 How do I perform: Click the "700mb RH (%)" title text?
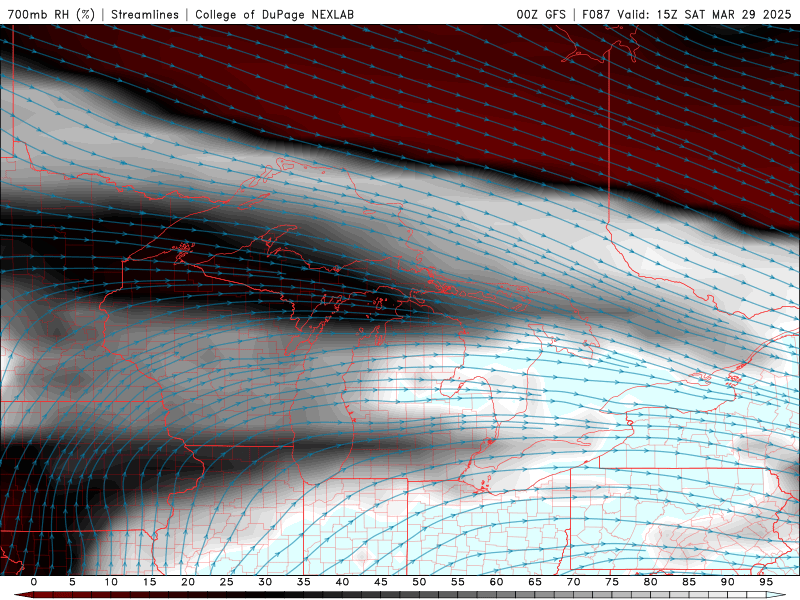point(51,14)
